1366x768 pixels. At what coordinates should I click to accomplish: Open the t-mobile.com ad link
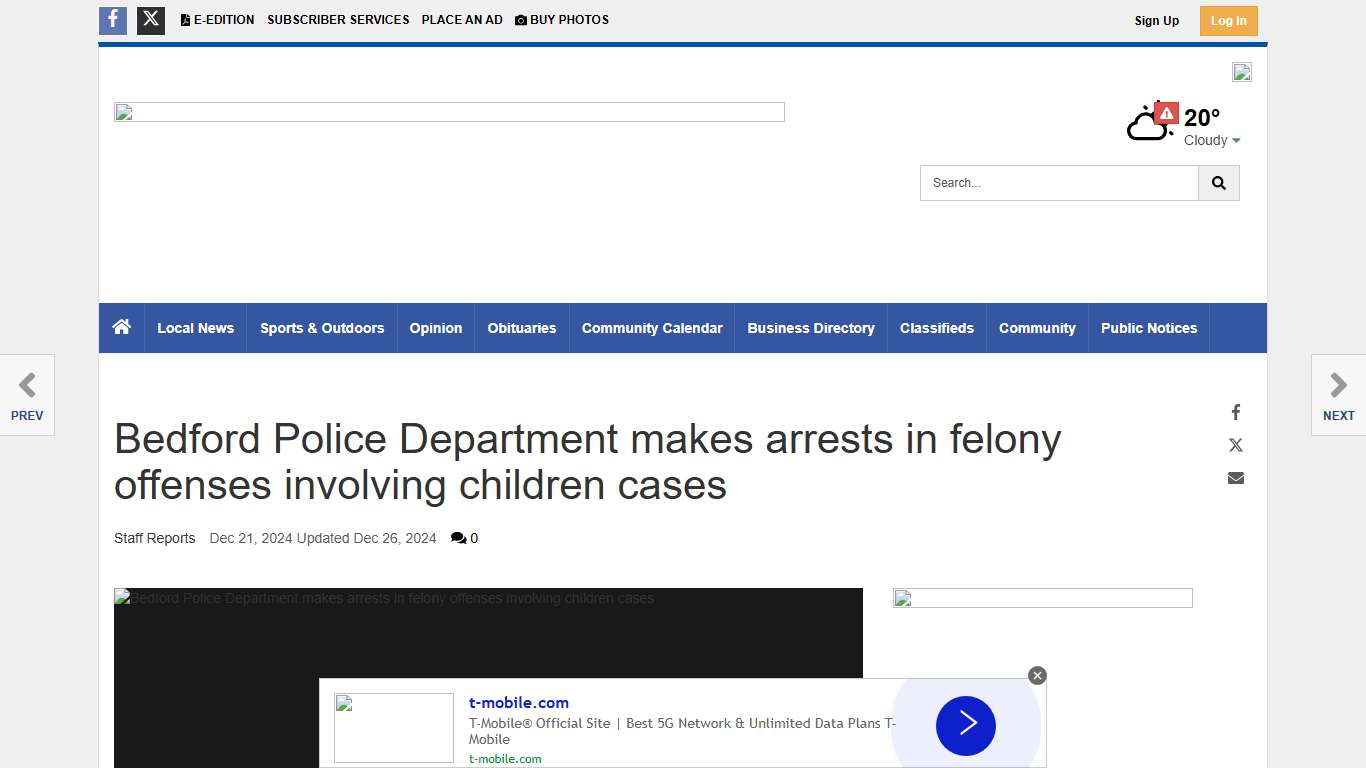click(x=517, y=702)
